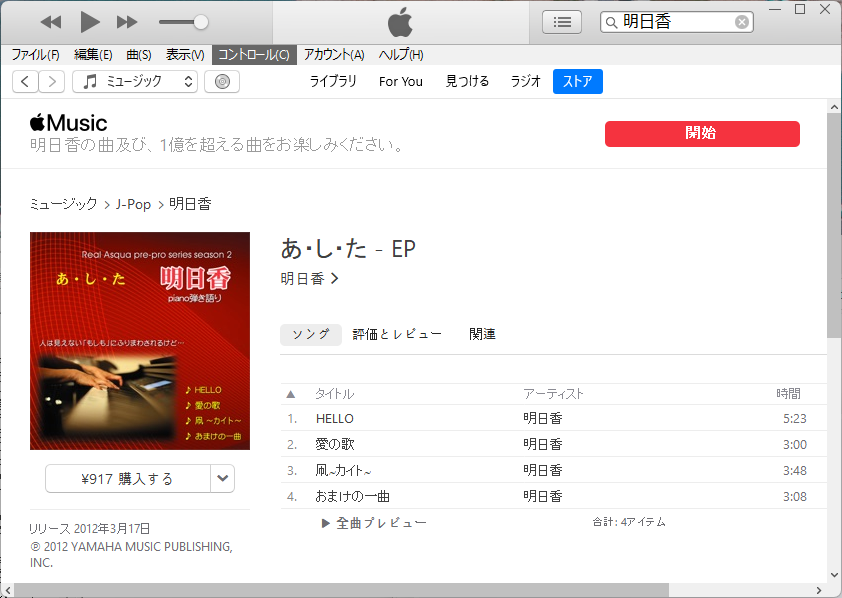Viewport: 842px width, 598px height.
Task: Select the song おまけの一曲
Action: 352,497
